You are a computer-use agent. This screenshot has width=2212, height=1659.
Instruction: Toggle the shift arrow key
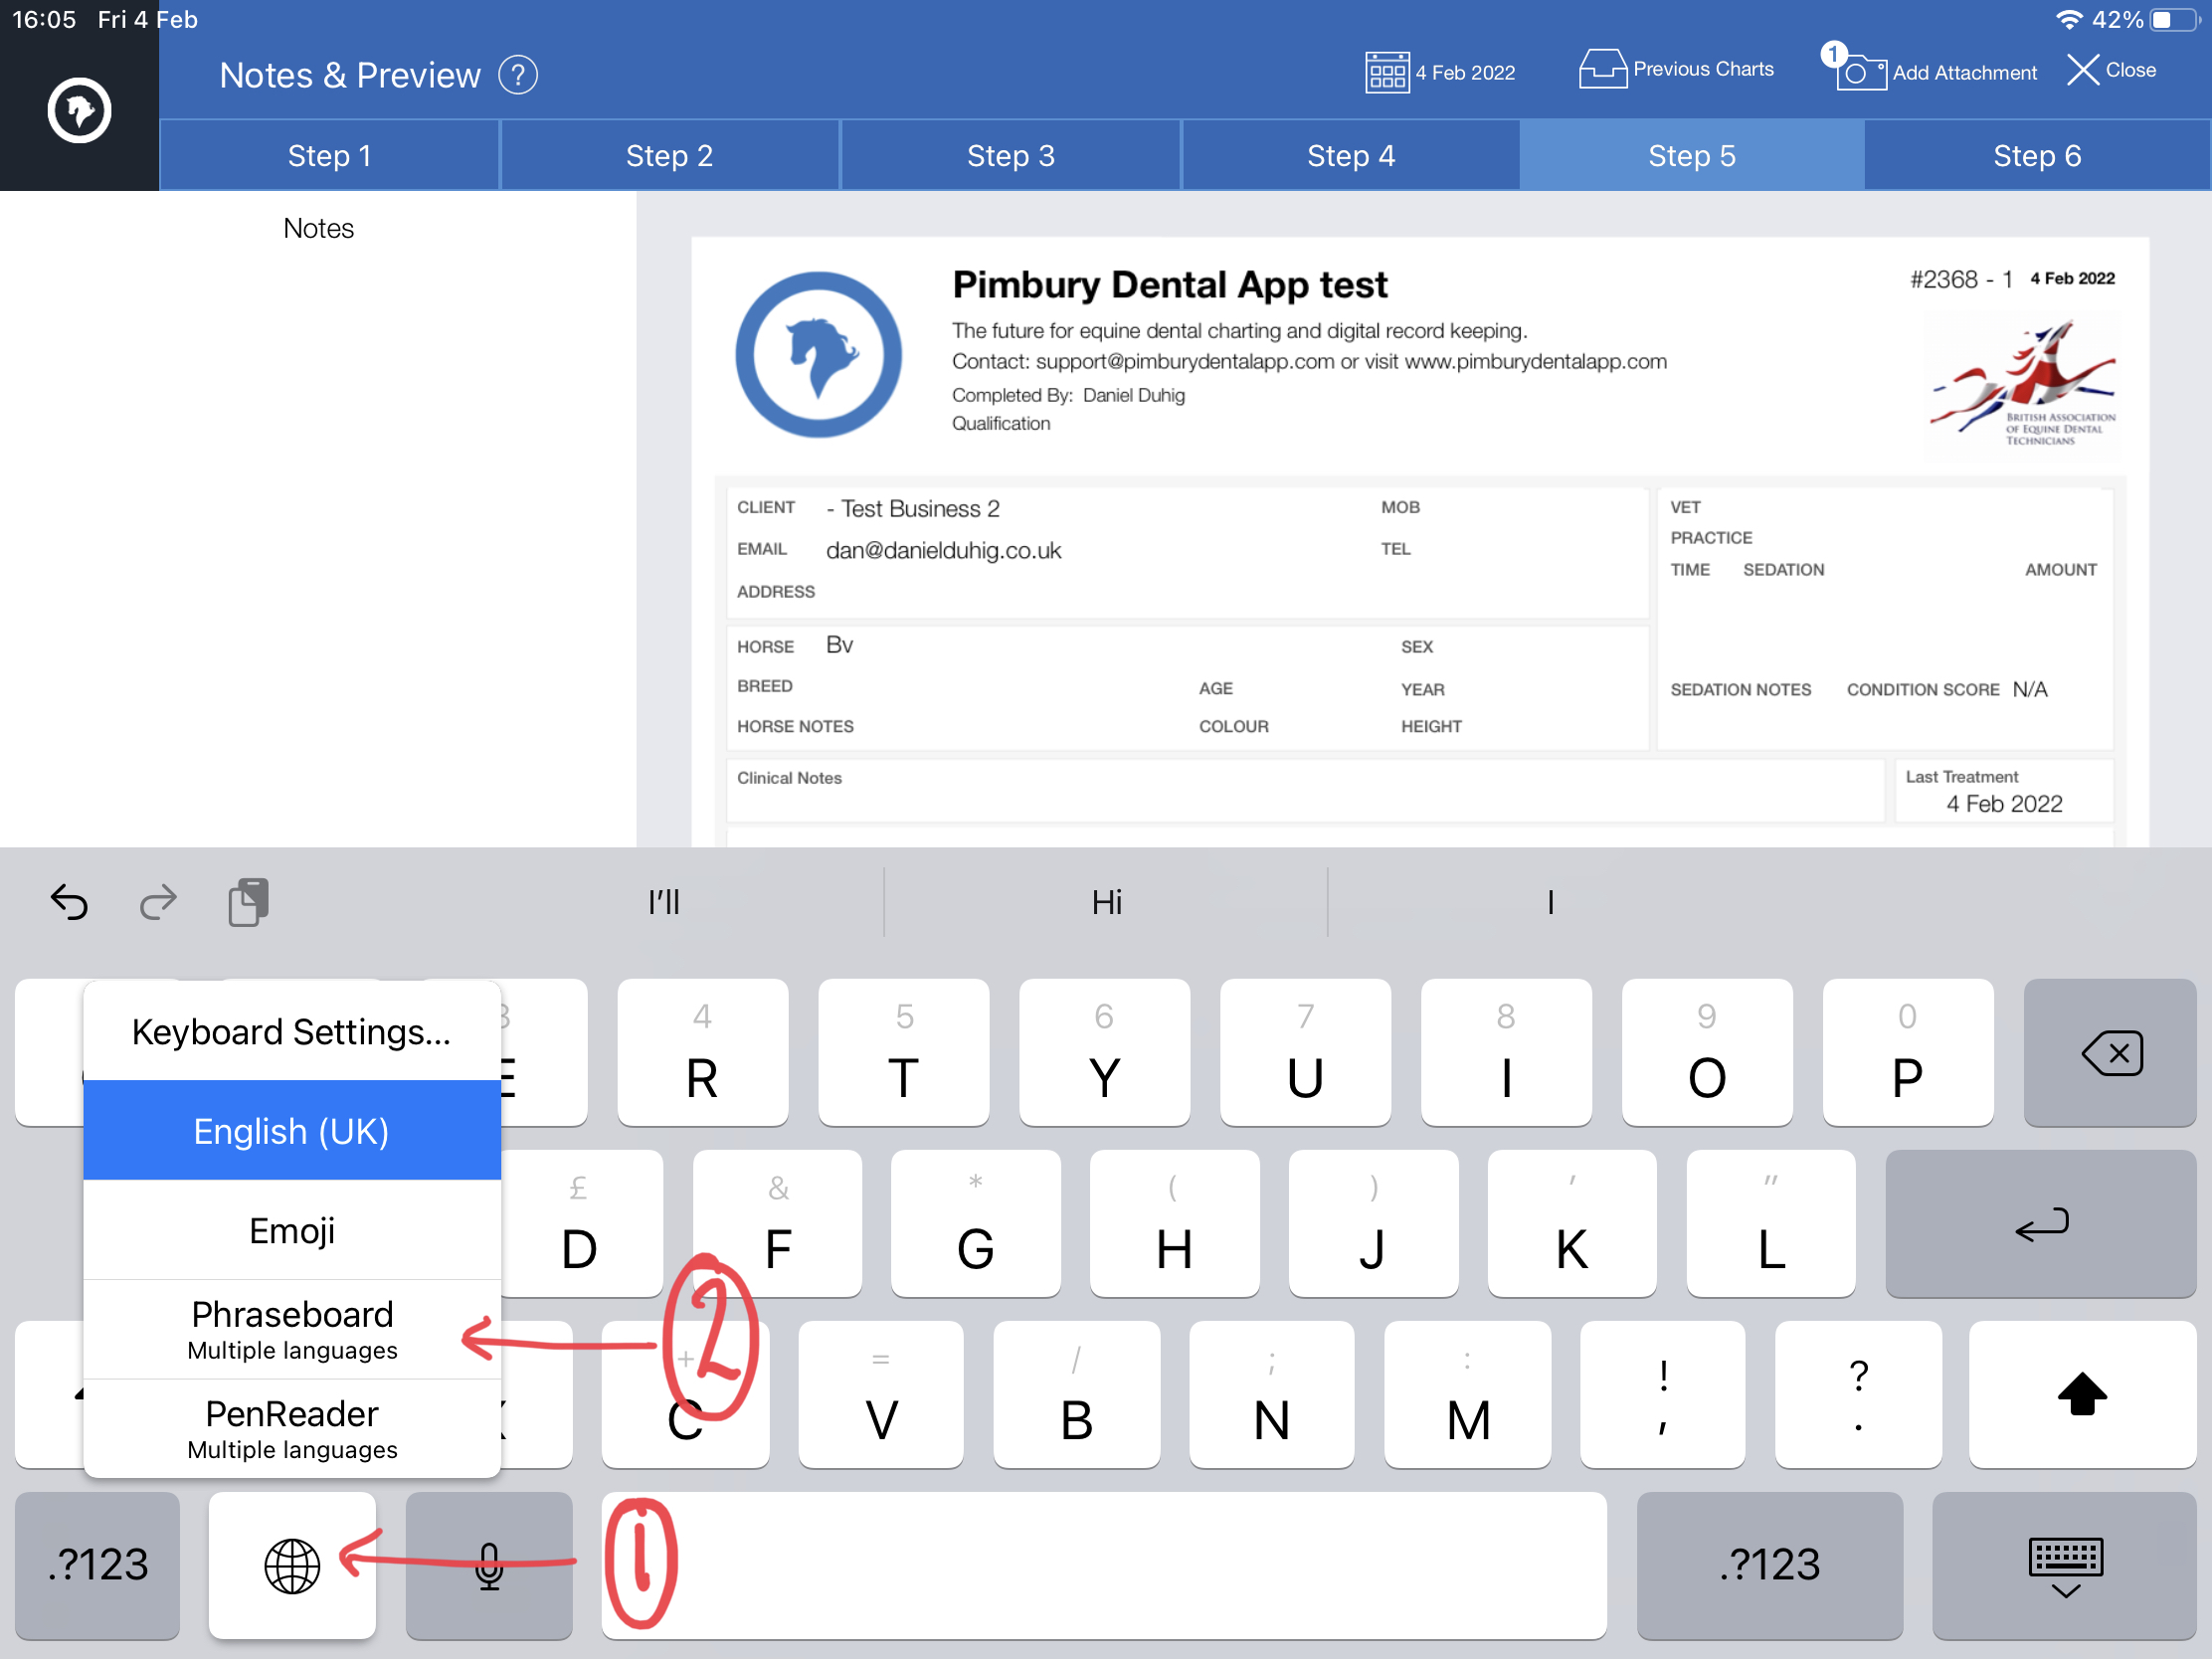click(2082, 1394)
